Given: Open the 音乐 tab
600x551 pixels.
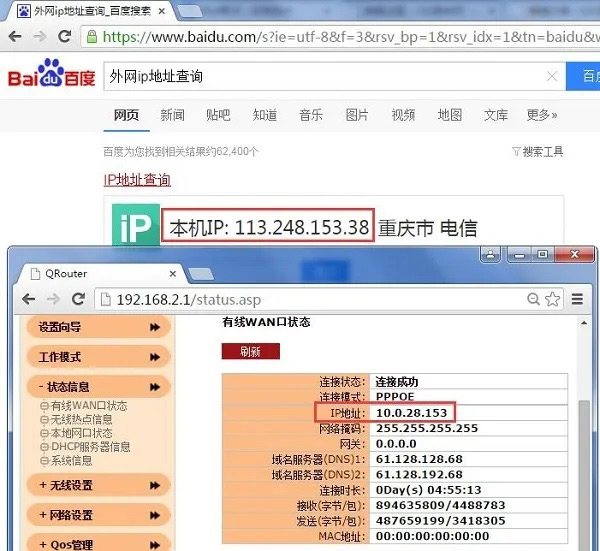Looking at the screenshot, I should point(311,115).
